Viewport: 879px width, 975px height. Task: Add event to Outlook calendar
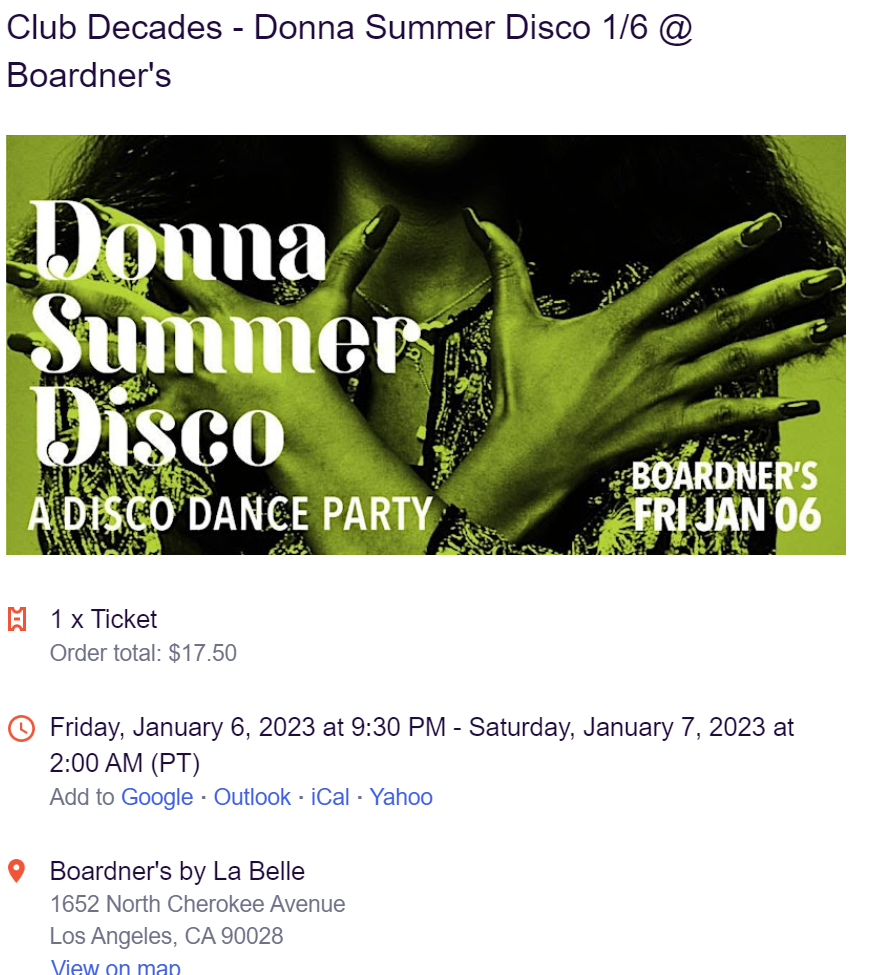tap(252, 798)
